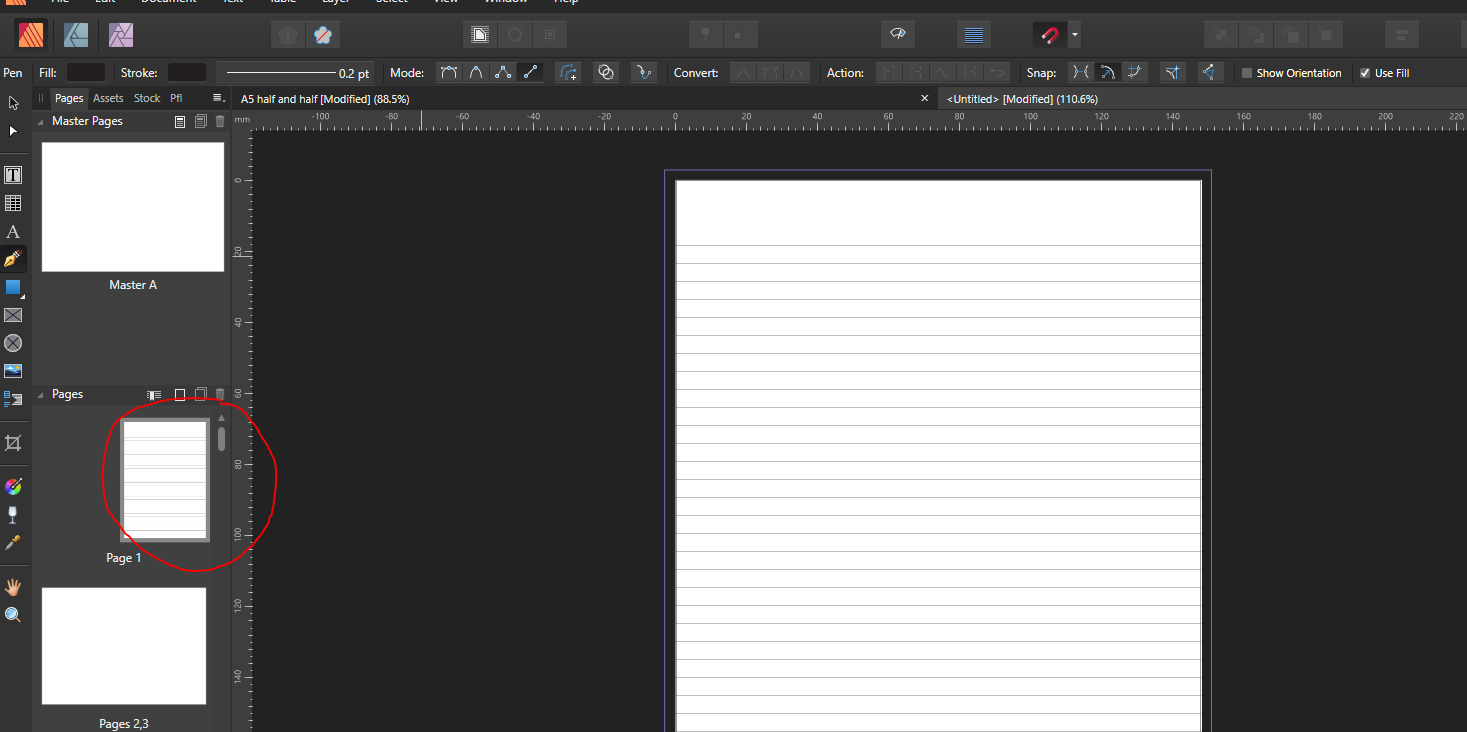Select the Fill gradient tool
The image size is (1467, 732).
click(x=13, y=487)
